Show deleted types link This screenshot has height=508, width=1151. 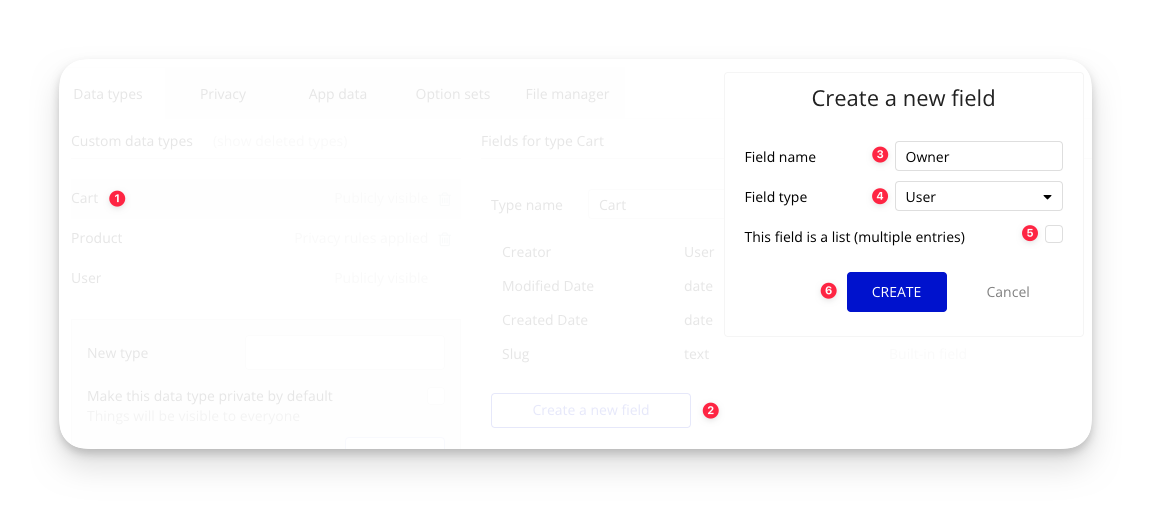pos(280,141)
